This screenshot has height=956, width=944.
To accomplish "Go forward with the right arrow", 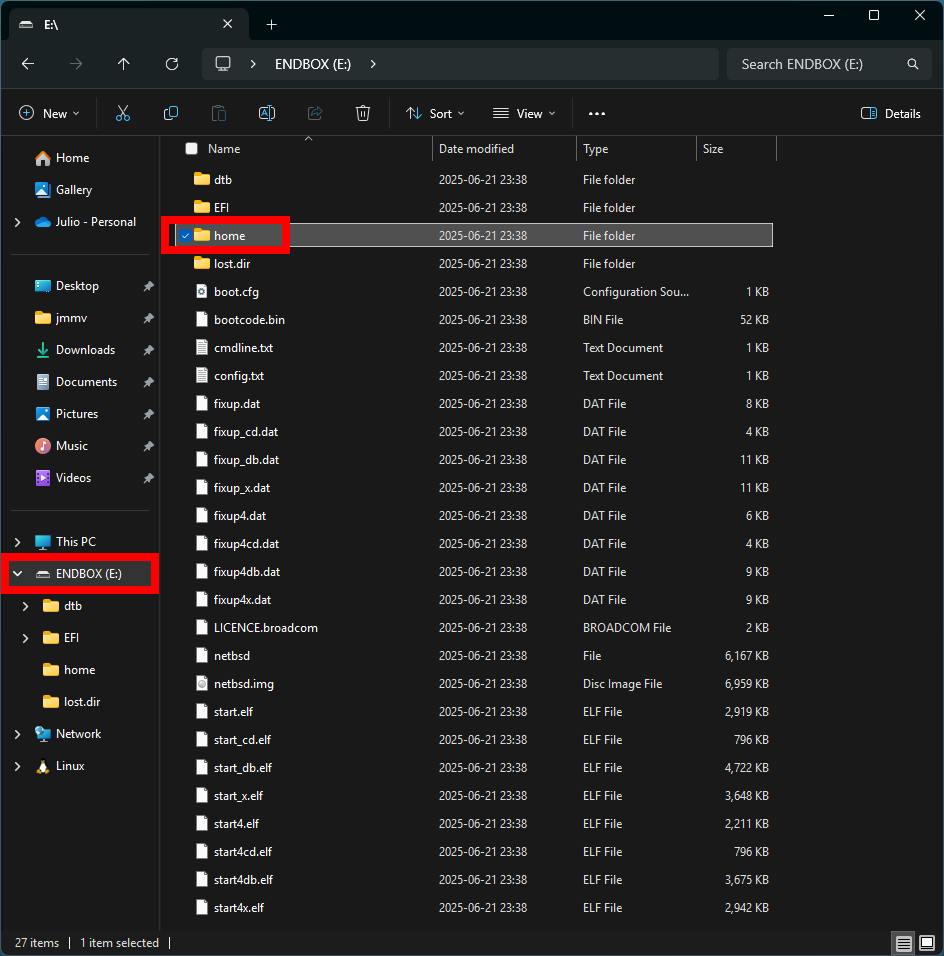I will point(76,64).
